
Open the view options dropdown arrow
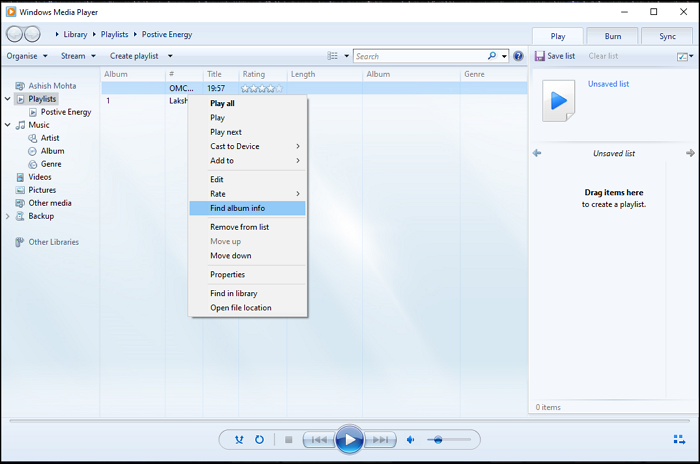coord(346,56)
